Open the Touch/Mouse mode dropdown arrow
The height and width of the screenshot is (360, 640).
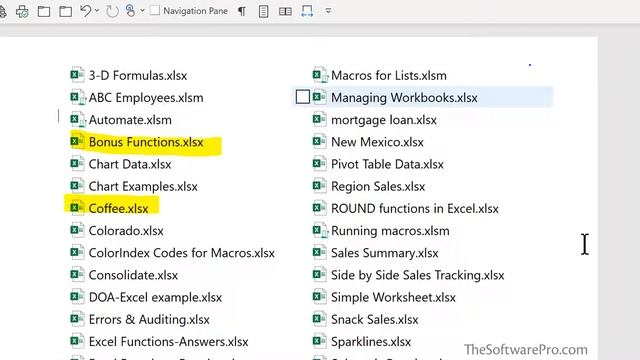(142, 11)
